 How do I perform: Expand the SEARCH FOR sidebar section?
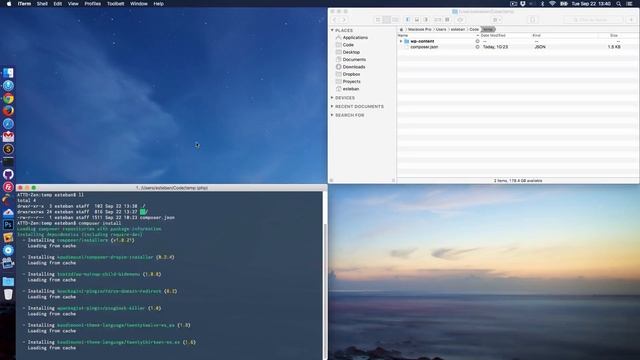click(332, 115)
